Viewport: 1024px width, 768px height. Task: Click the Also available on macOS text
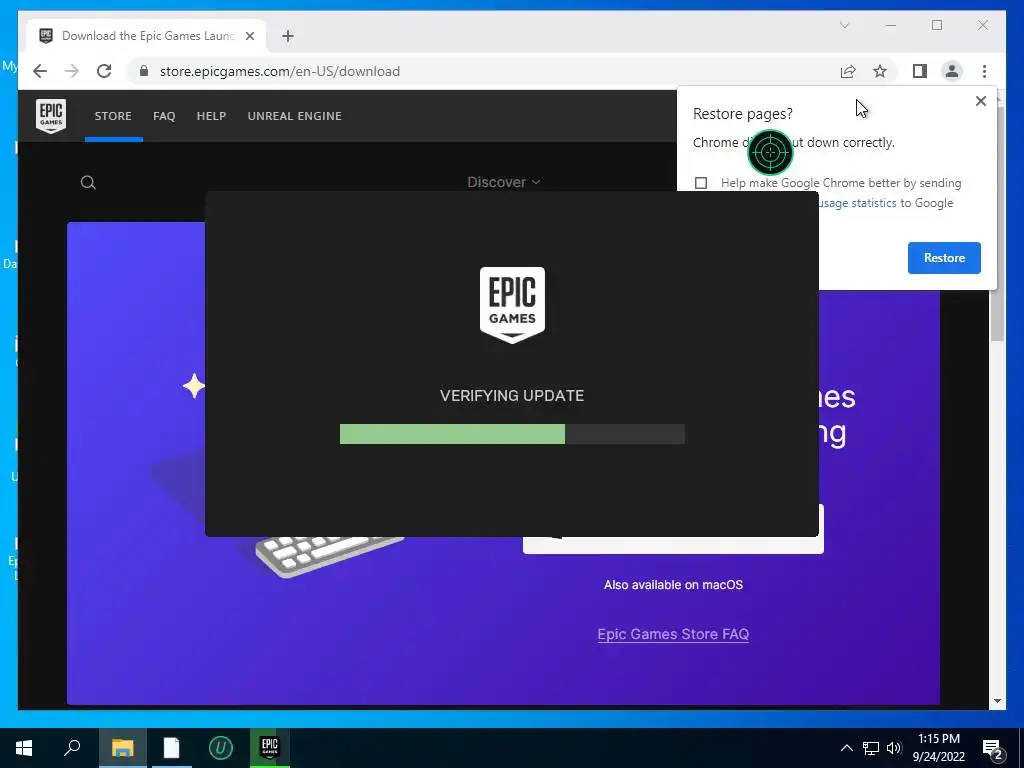pyautogui.click(x=673, y=585)
